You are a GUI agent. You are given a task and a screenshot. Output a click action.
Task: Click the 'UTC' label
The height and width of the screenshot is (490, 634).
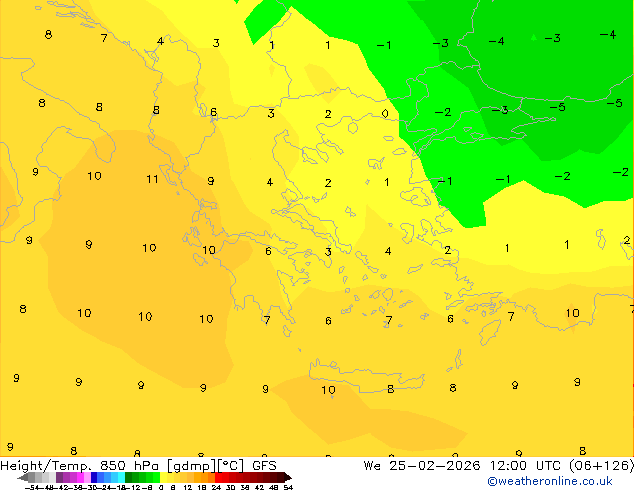tap(548, 466)
